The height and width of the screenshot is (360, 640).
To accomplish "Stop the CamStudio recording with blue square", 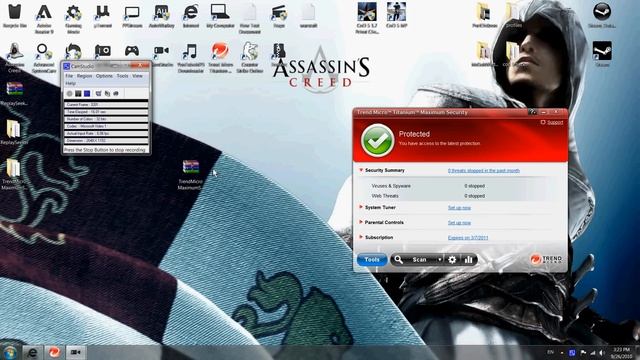I will [87, 93].
